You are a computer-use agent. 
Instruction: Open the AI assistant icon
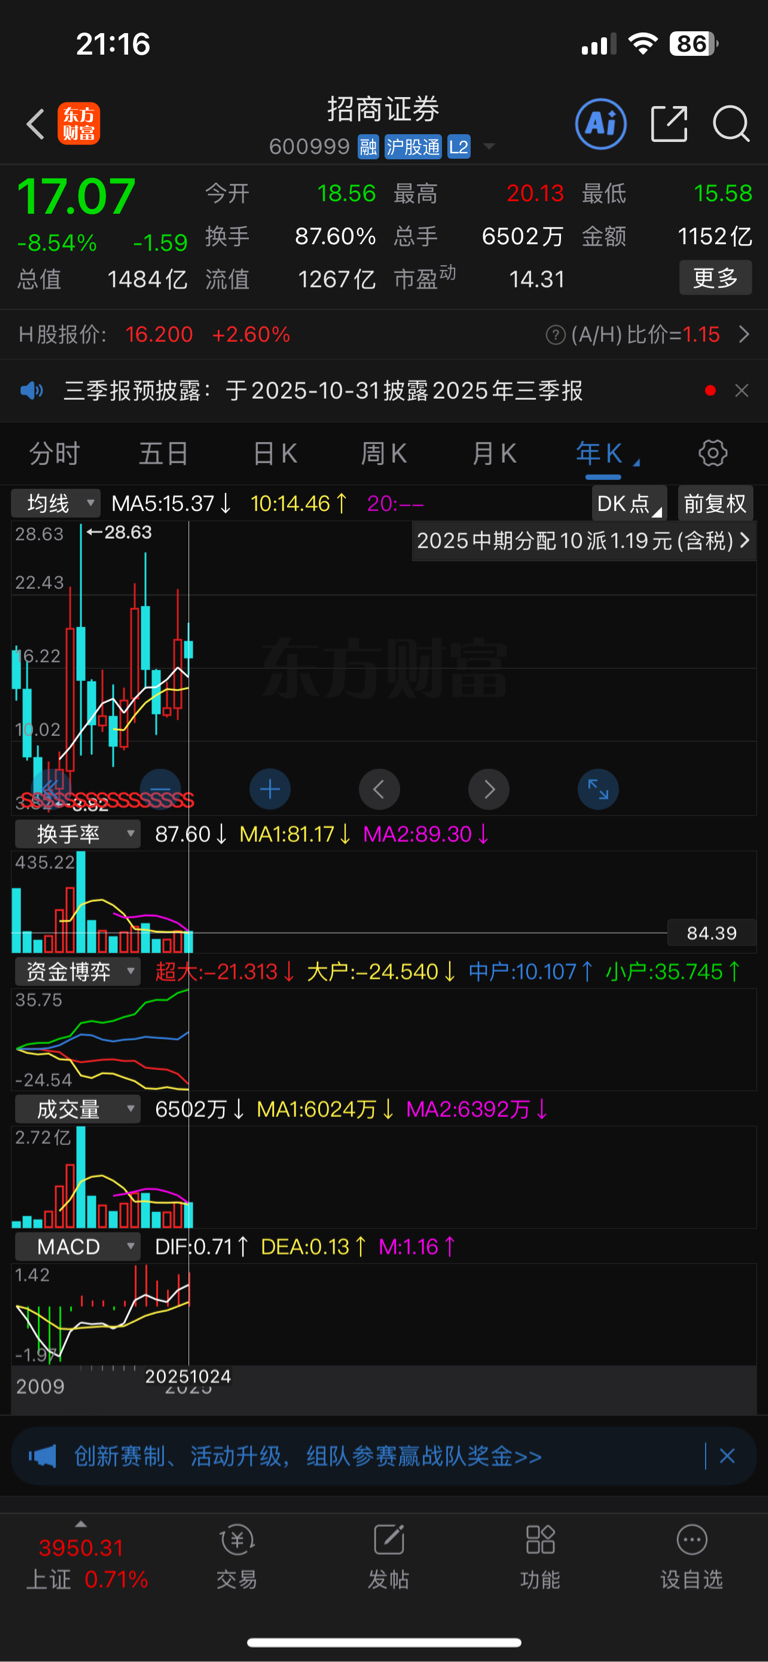pos(601,124)
